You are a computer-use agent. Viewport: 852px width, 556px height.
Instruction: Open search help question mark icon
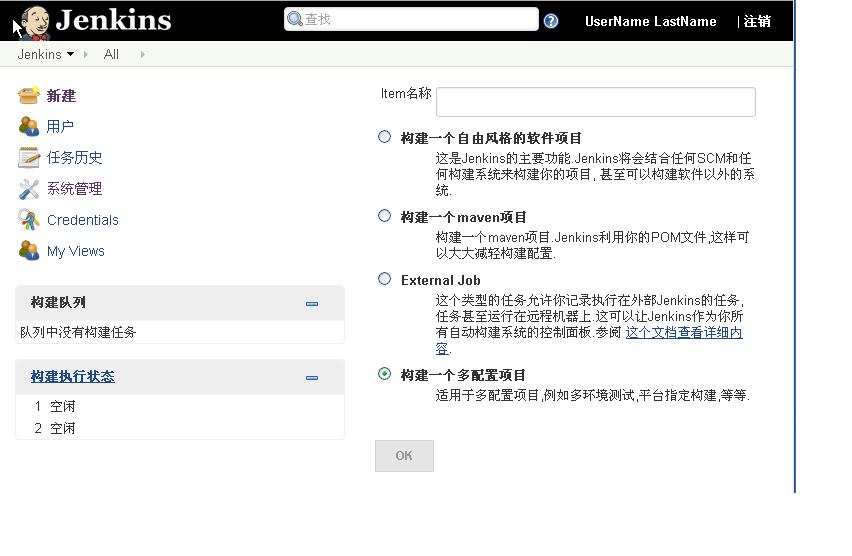pos(551,21)
